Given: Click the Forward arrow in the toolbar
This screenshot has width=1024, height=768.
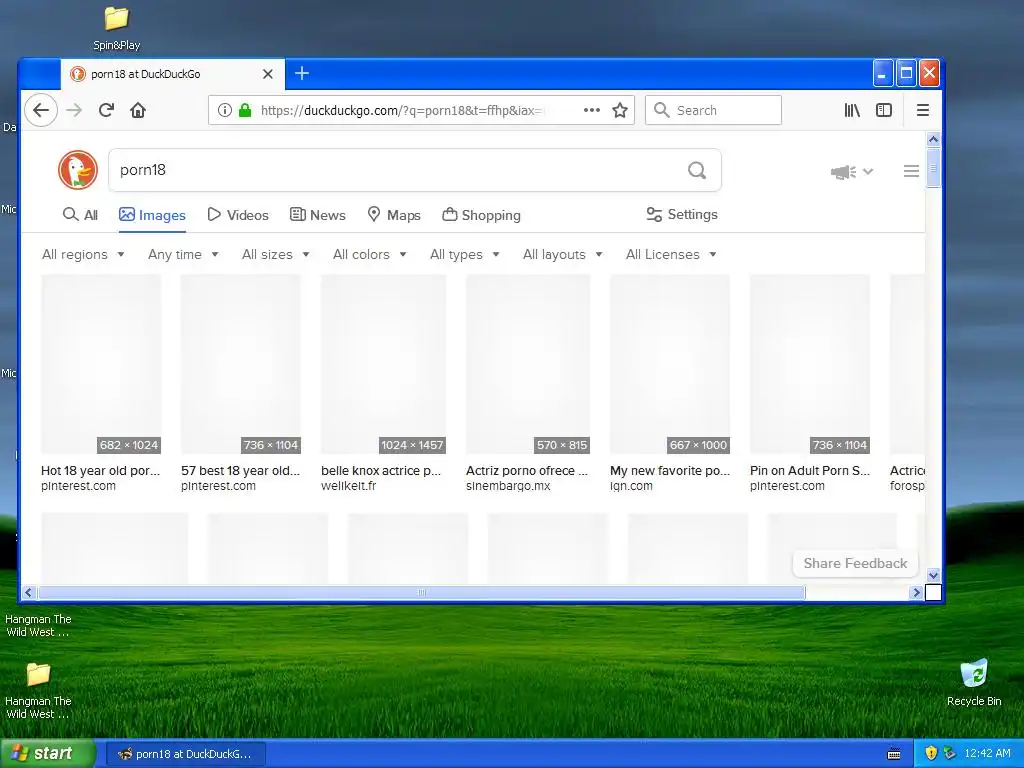Looking at the screenshot, I should point(74,110).
